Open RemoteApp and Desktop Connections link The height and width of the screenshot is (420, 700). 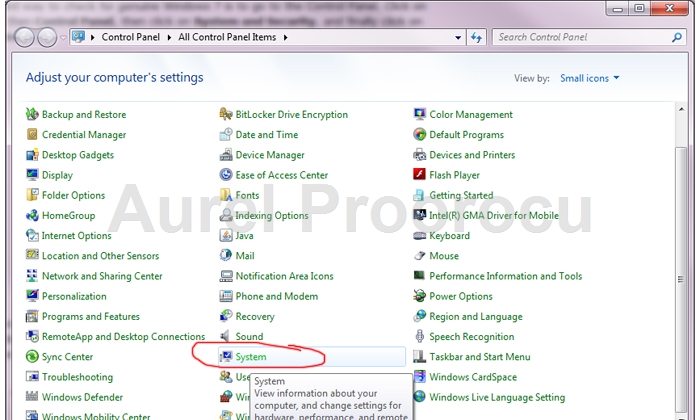(x=123, y=337)
